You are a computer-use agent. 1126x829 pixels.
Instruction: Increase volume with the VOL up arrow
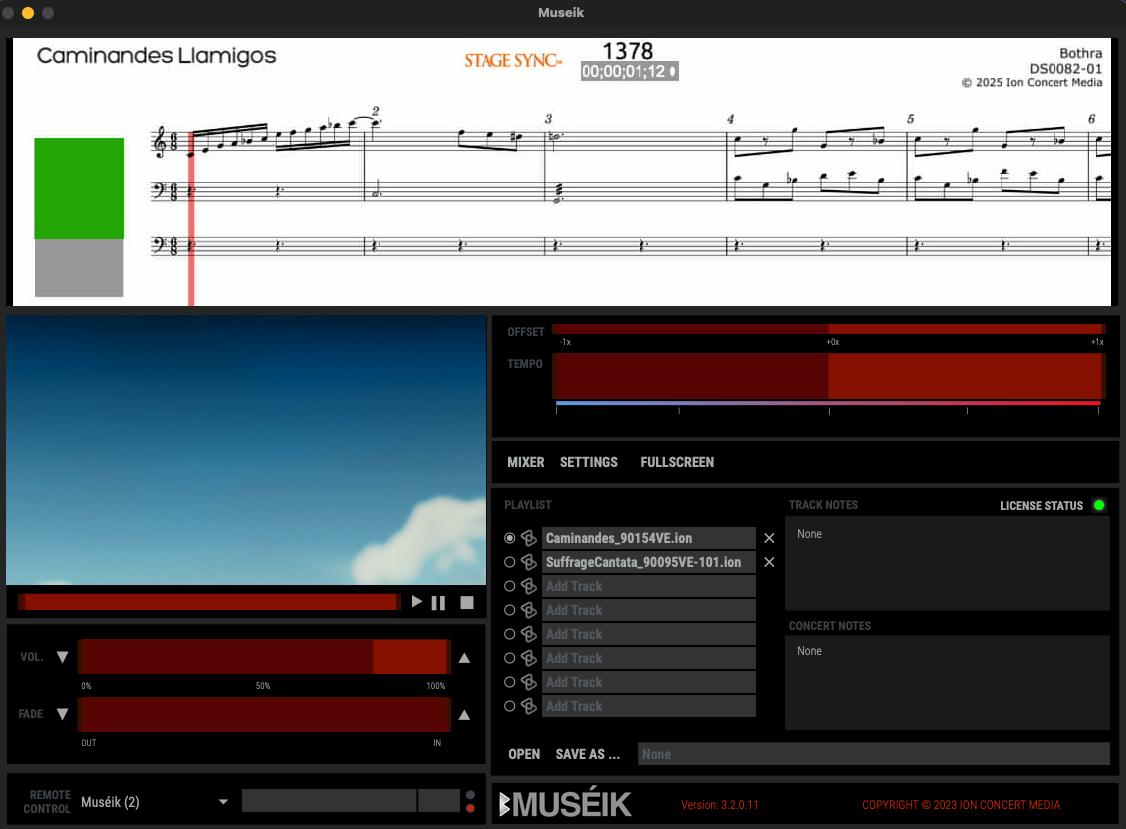(465, 657)
